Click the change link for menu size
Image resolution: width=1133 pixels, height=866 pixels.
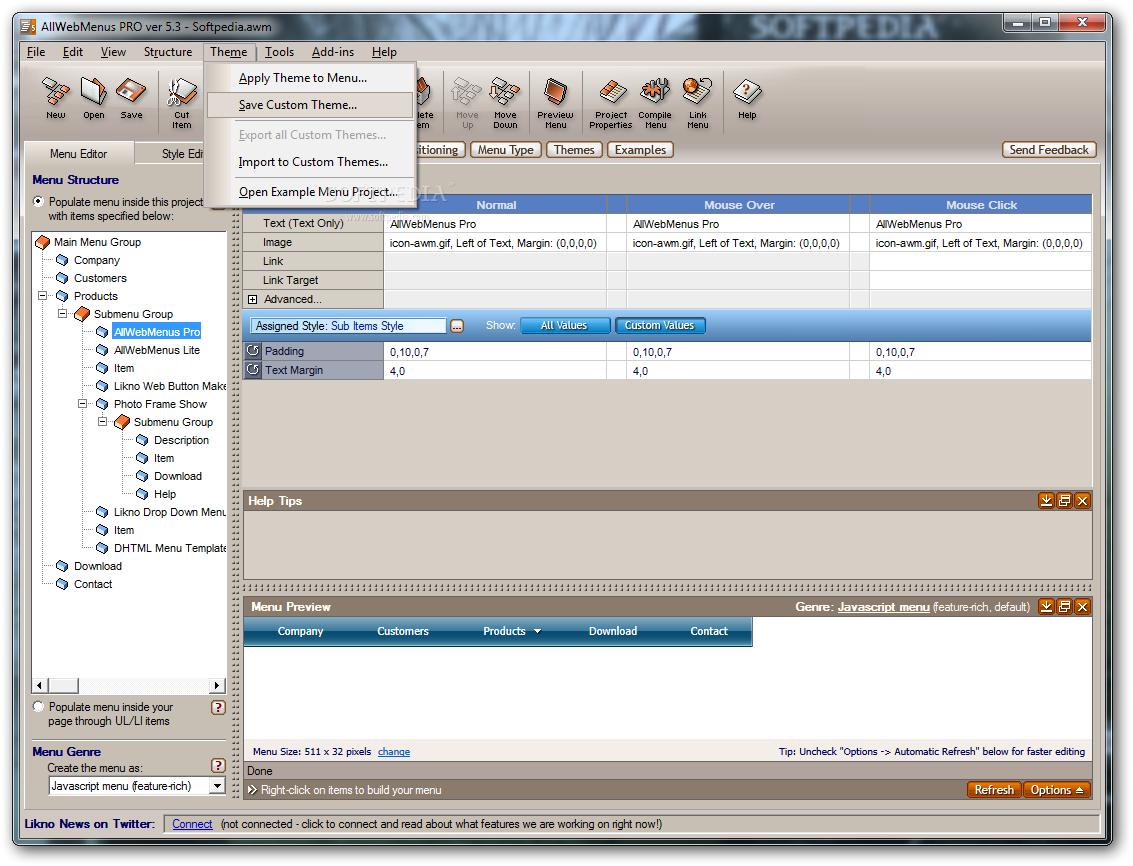394,752
